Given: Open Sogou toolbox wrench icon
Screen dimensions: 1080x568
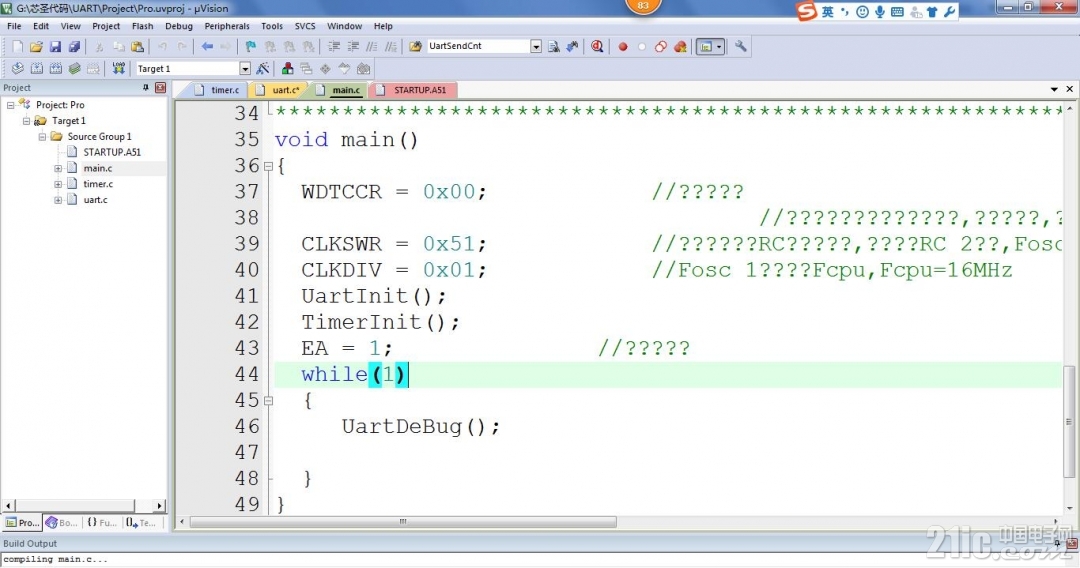Looking at the screenshot, I should pyautogui.click(x=950, y=12).
